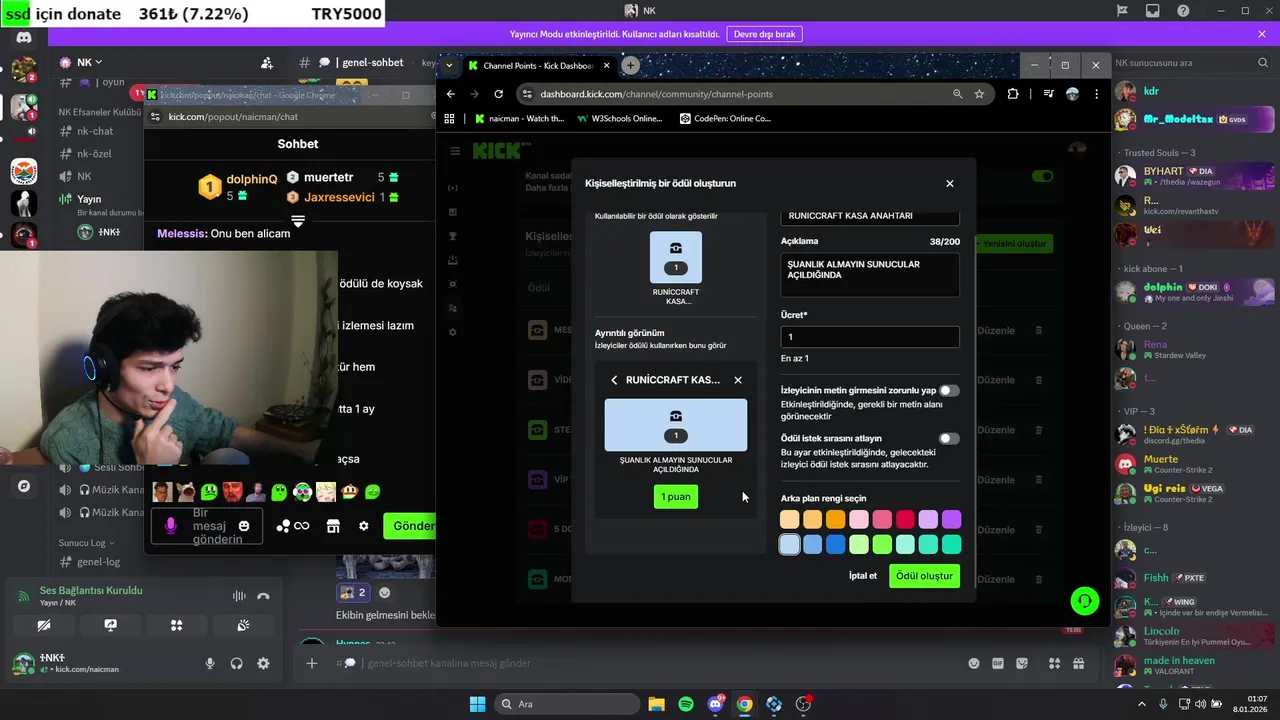Click 'İptal et' to cancel reward
Image resolution: width=1280 pixels, height=720 pixels.
[x=863, y=576]
